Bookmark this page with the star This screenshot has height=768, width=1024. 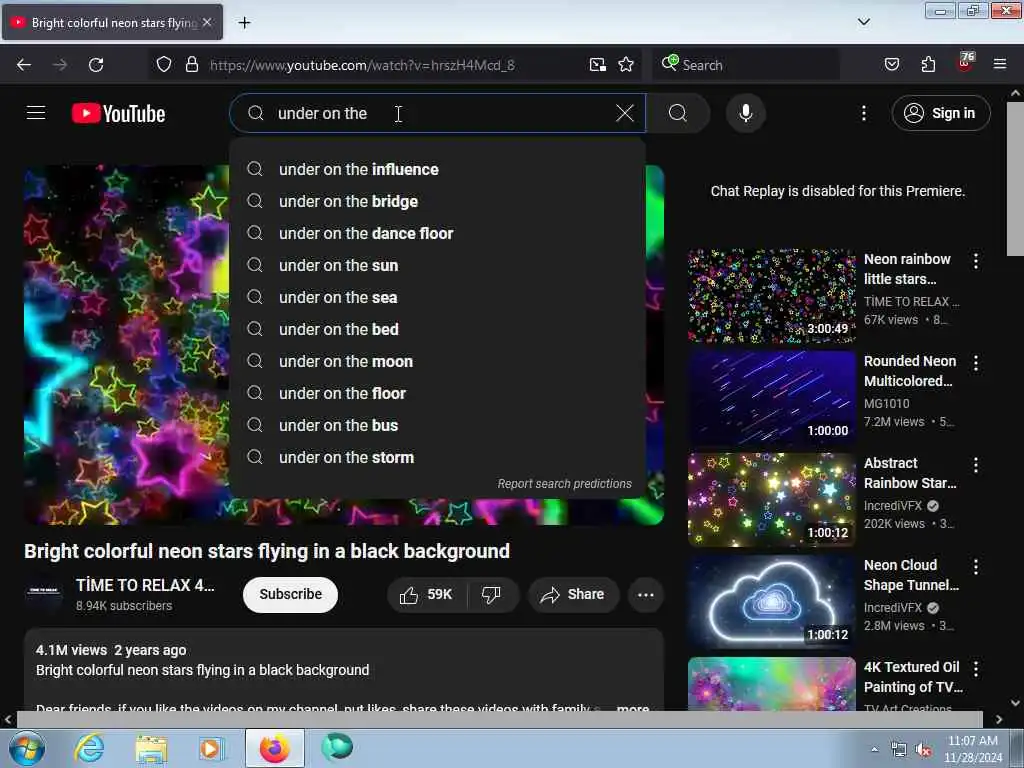tap(626, 65)
